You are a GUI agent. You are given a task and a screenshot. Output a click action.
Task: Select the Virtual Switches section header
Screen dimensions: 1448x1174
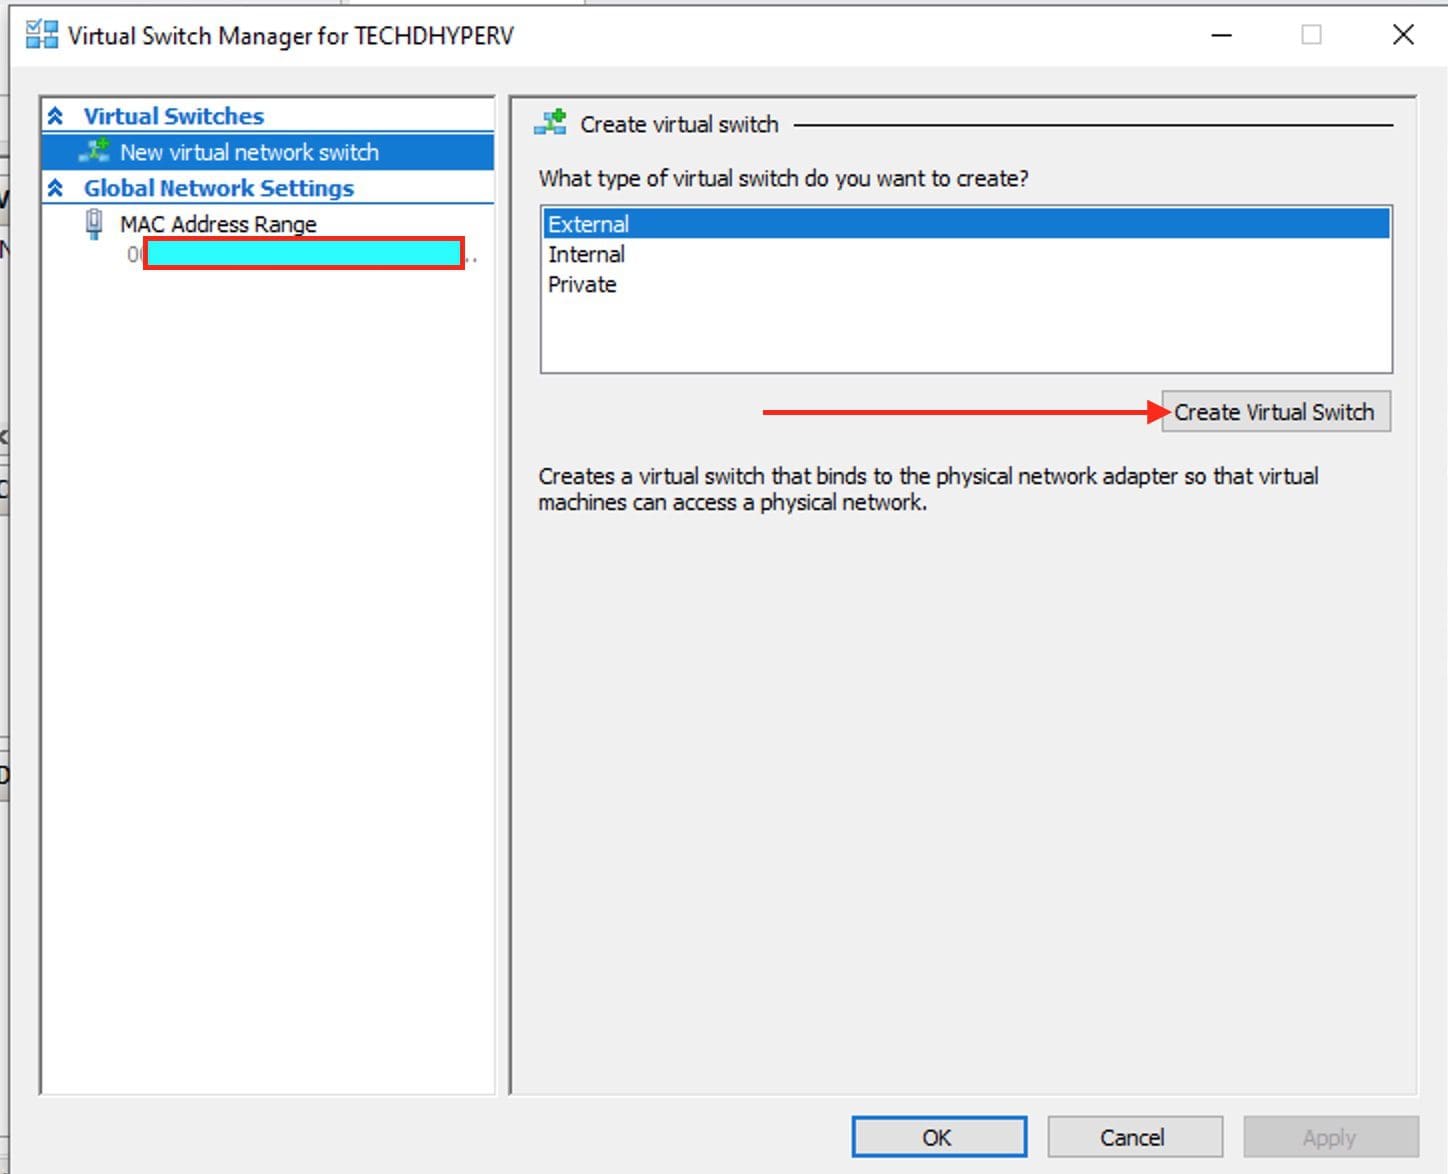click(x=174, y=116)
